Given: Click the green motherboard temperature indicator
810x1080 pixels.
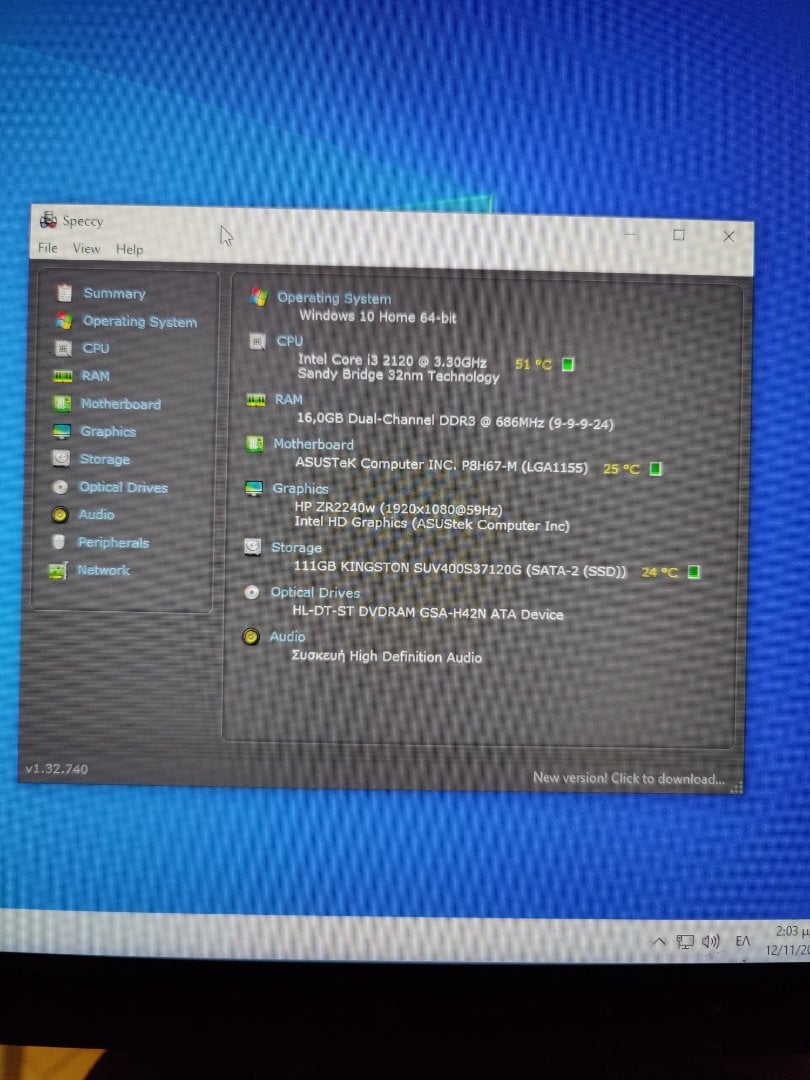Looking at the screenshot, I should tap(656, 468).
